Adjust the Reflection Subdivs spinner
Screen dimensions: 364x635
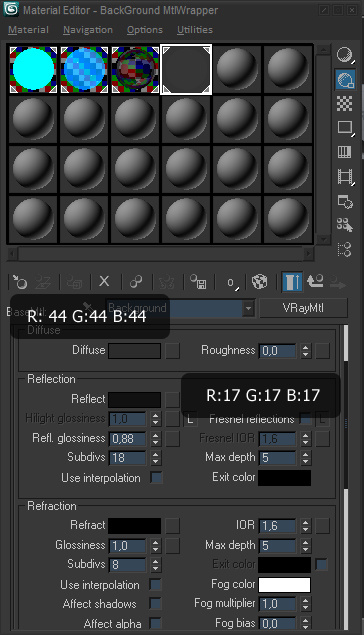[x=155, y=458]
